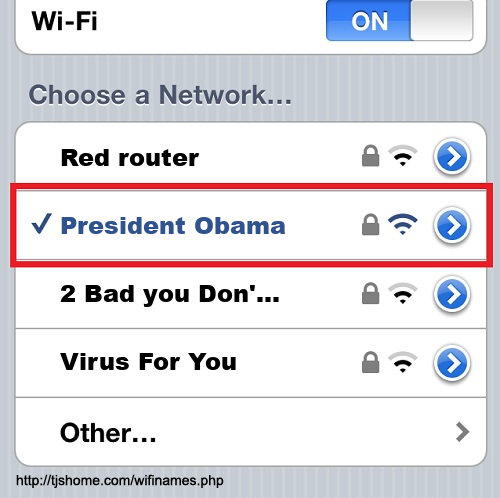Viewport: 500px width, 498px height.
Task: Connect to the Virus For You network
Action: tap(251, 363)
